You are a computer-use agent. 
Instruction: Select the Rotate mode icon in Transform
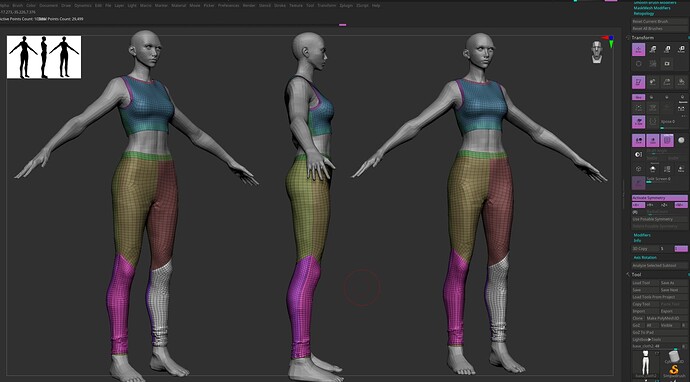click(681, 49)
